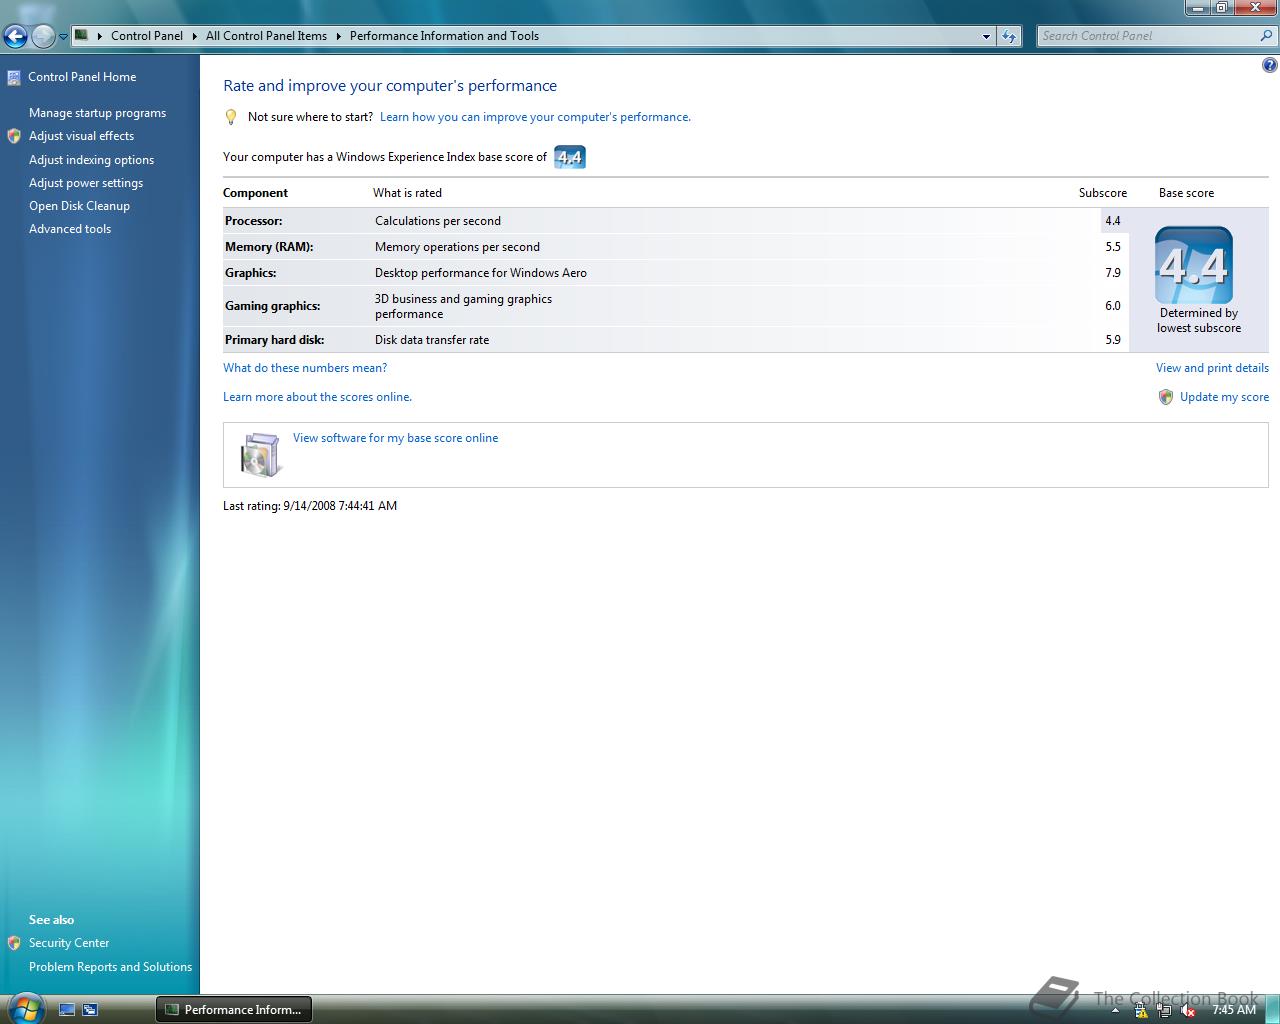This screenshot has height=1024, width=1280.
Task: Open View software for my base score online
Action: [395, 438]
